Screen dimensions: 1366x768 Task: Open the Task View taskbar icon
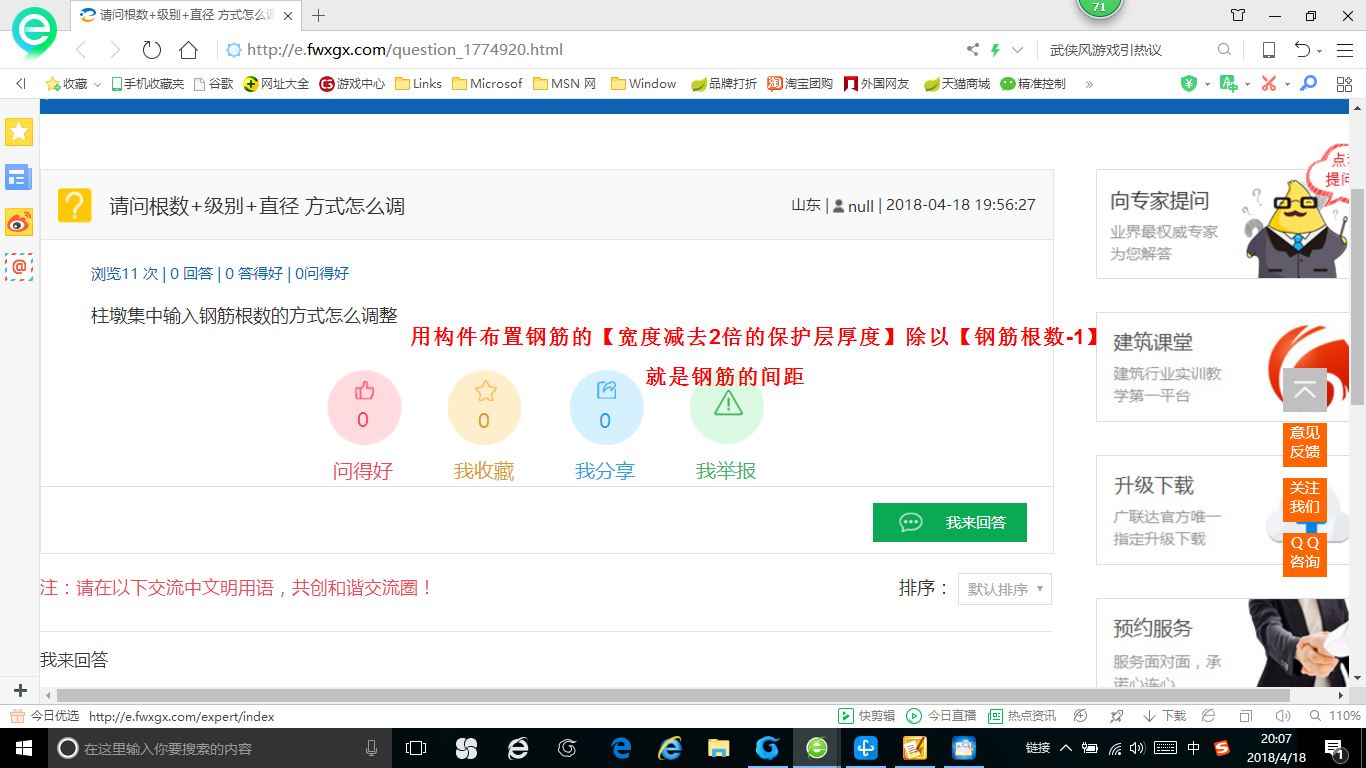(416, 748)
